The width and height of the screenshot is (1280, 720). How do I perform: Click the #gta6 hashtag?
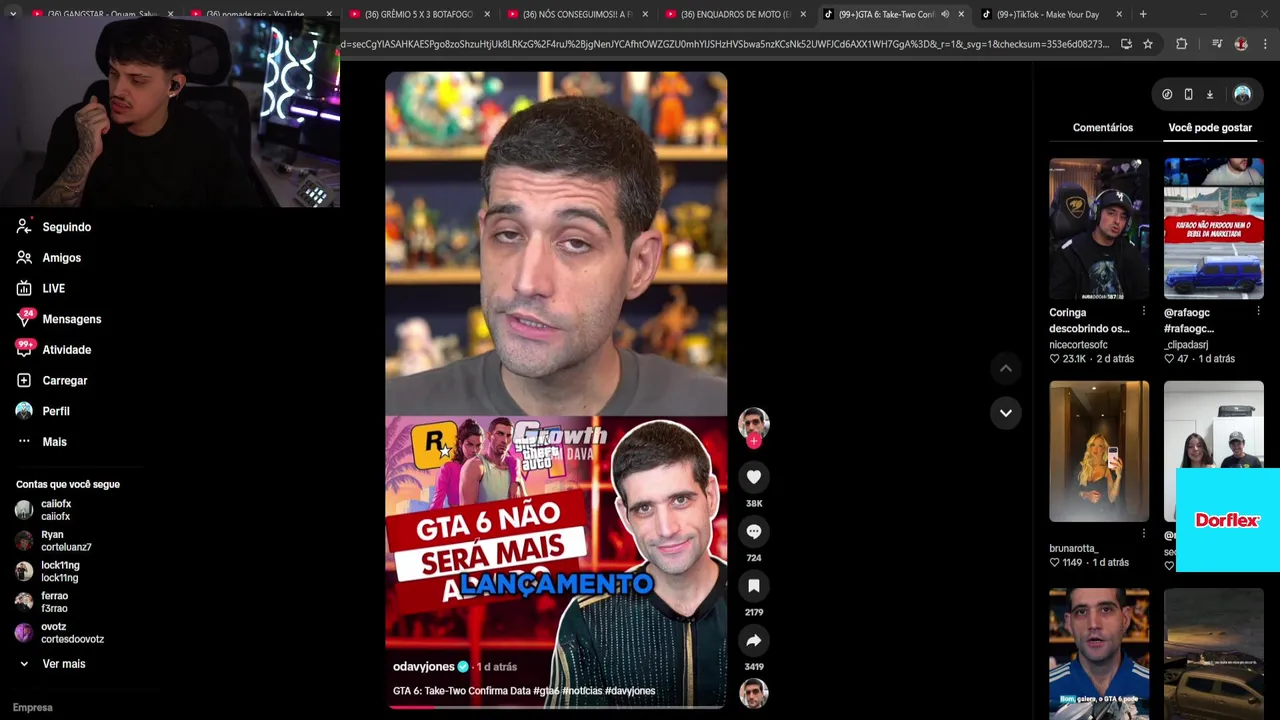[x=546, y=691]
